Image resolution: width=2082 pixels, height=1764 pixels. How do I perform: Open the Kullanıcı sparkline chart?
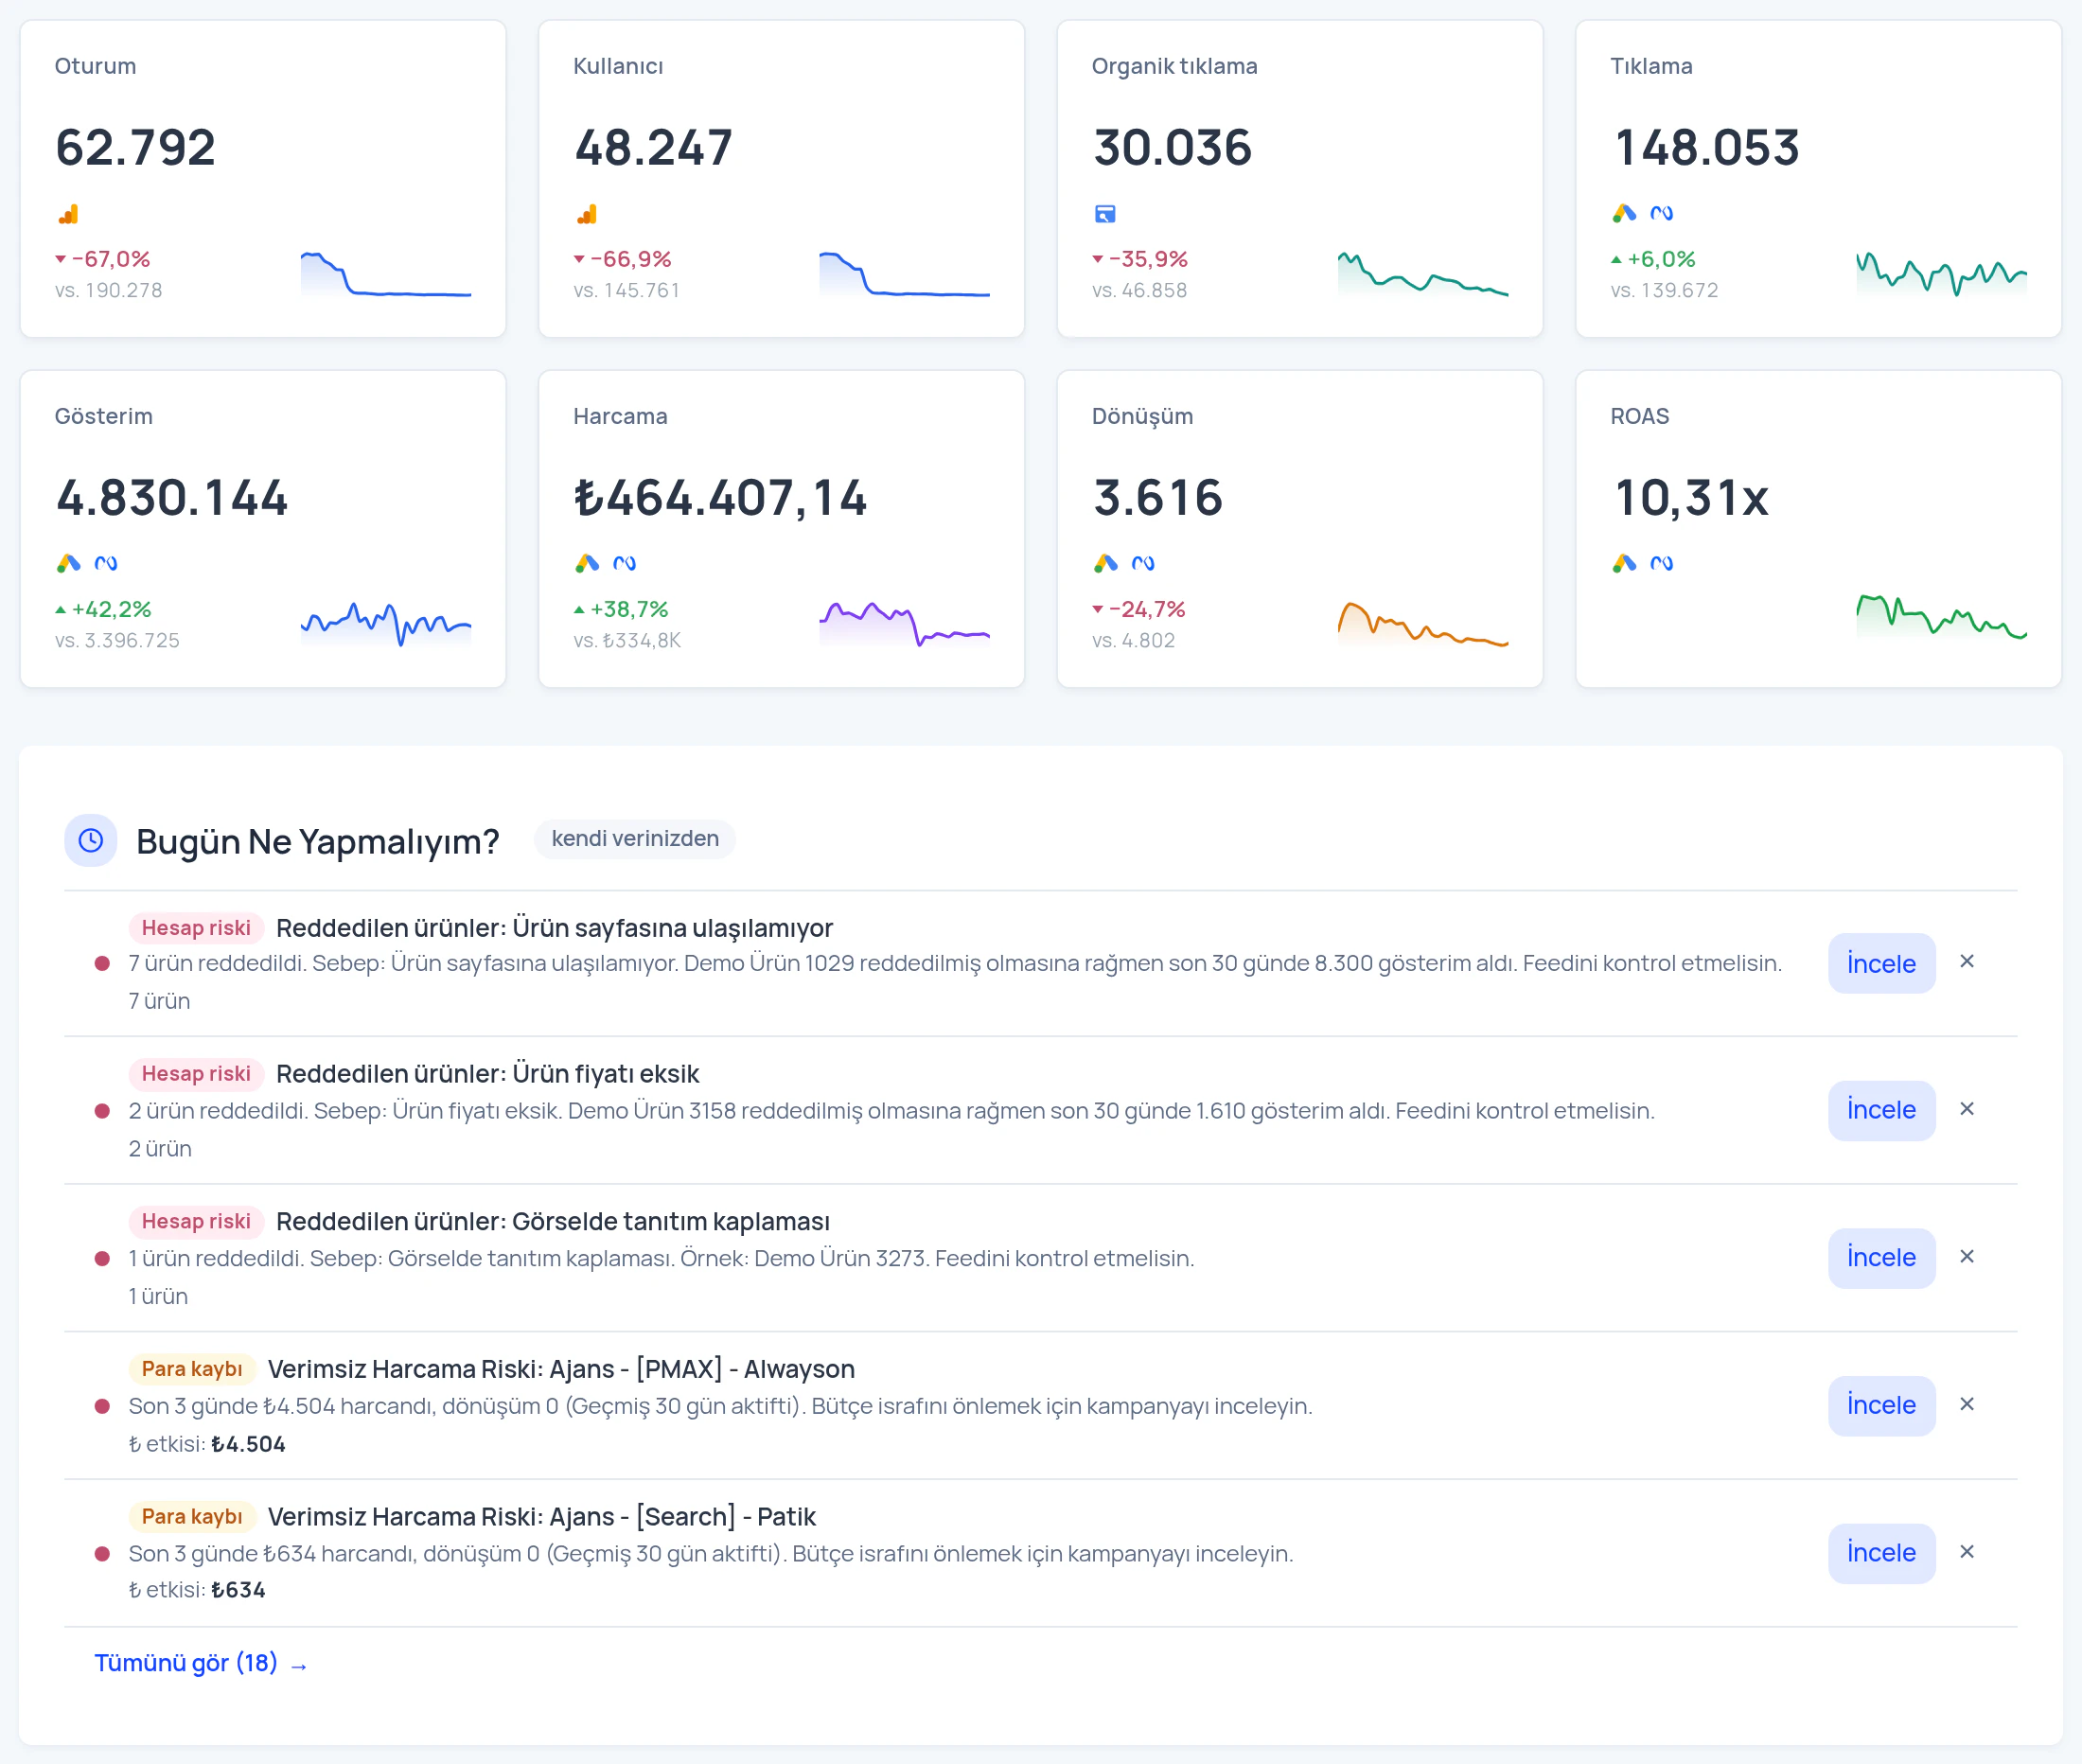(904, 274)
